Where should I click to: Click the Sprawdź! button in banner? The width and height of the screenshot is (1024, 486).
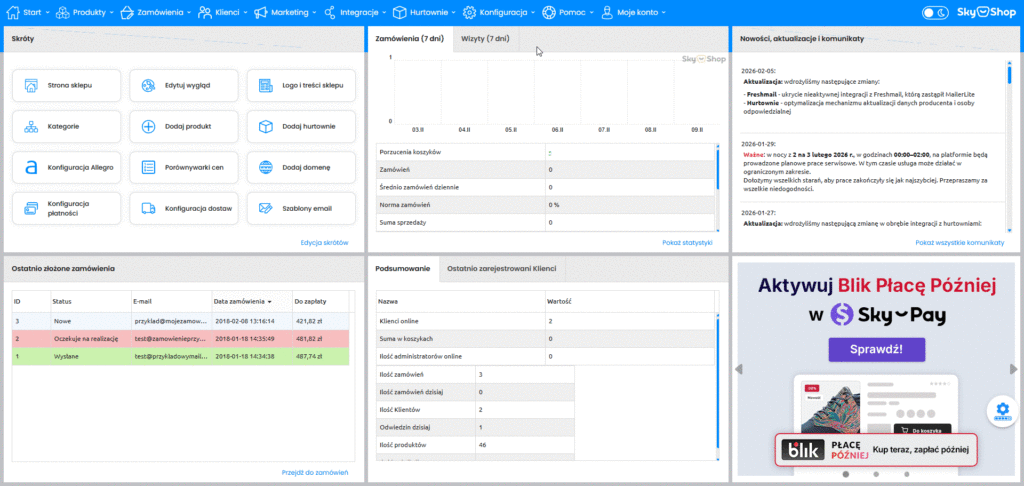(x=876, y=350)
